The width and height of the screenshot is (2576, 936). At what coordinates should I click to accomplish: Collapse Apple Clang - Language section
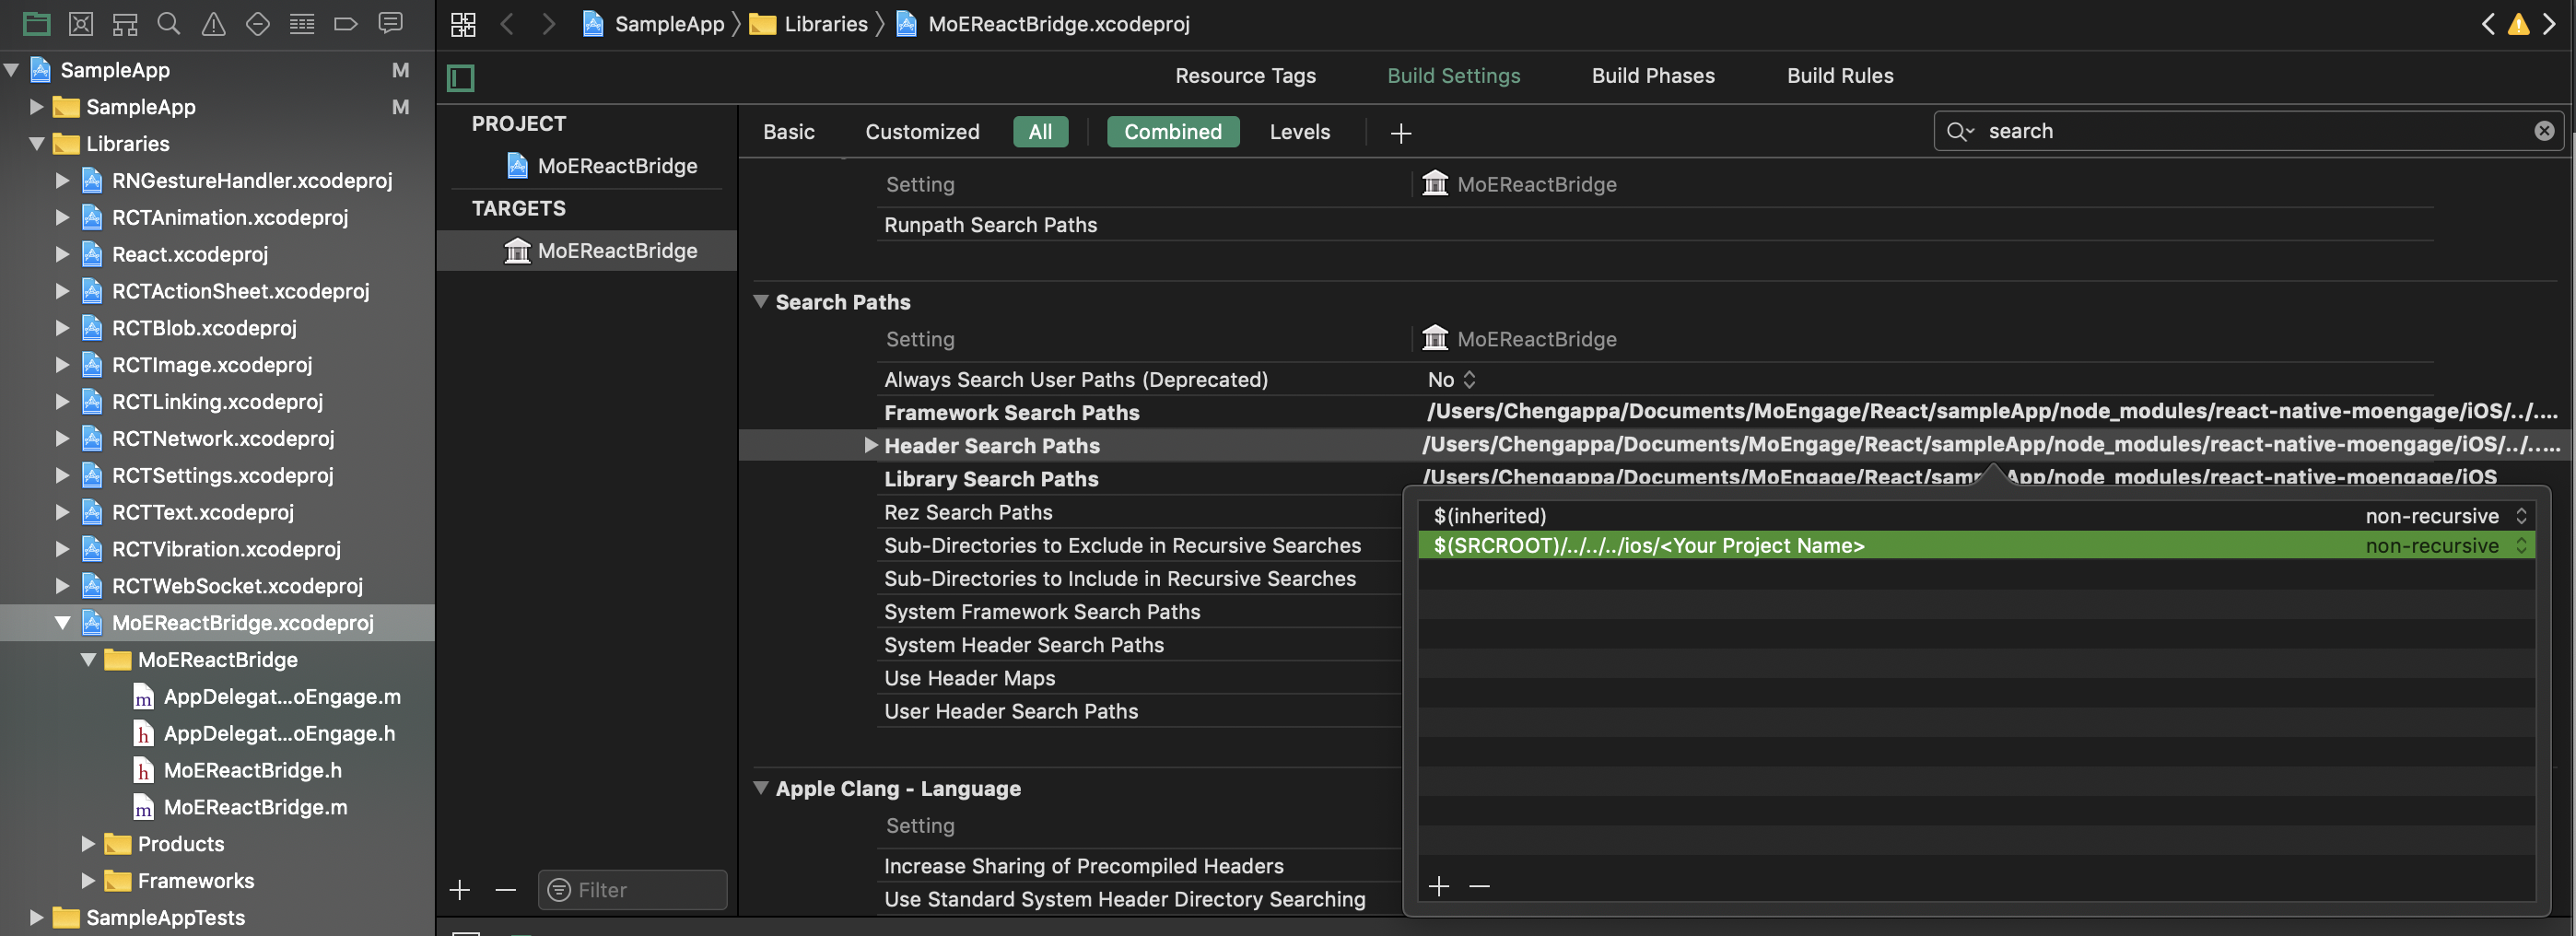click(x=761, y=788)
